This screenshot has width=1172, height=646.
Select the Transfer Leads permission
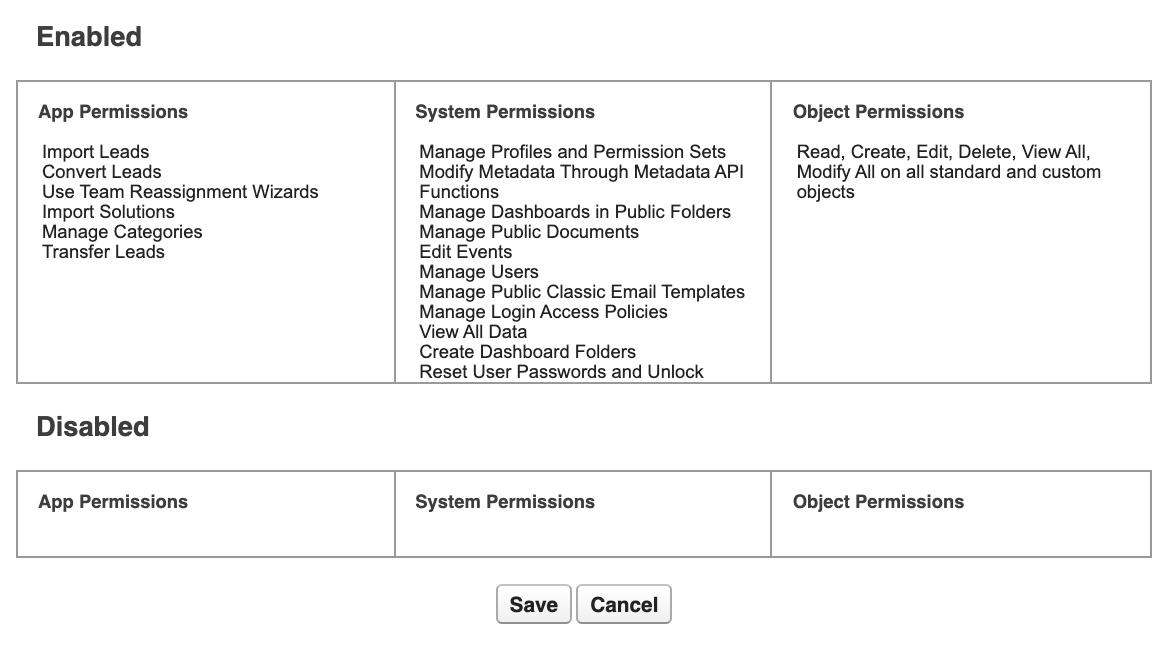coord(103,252)
